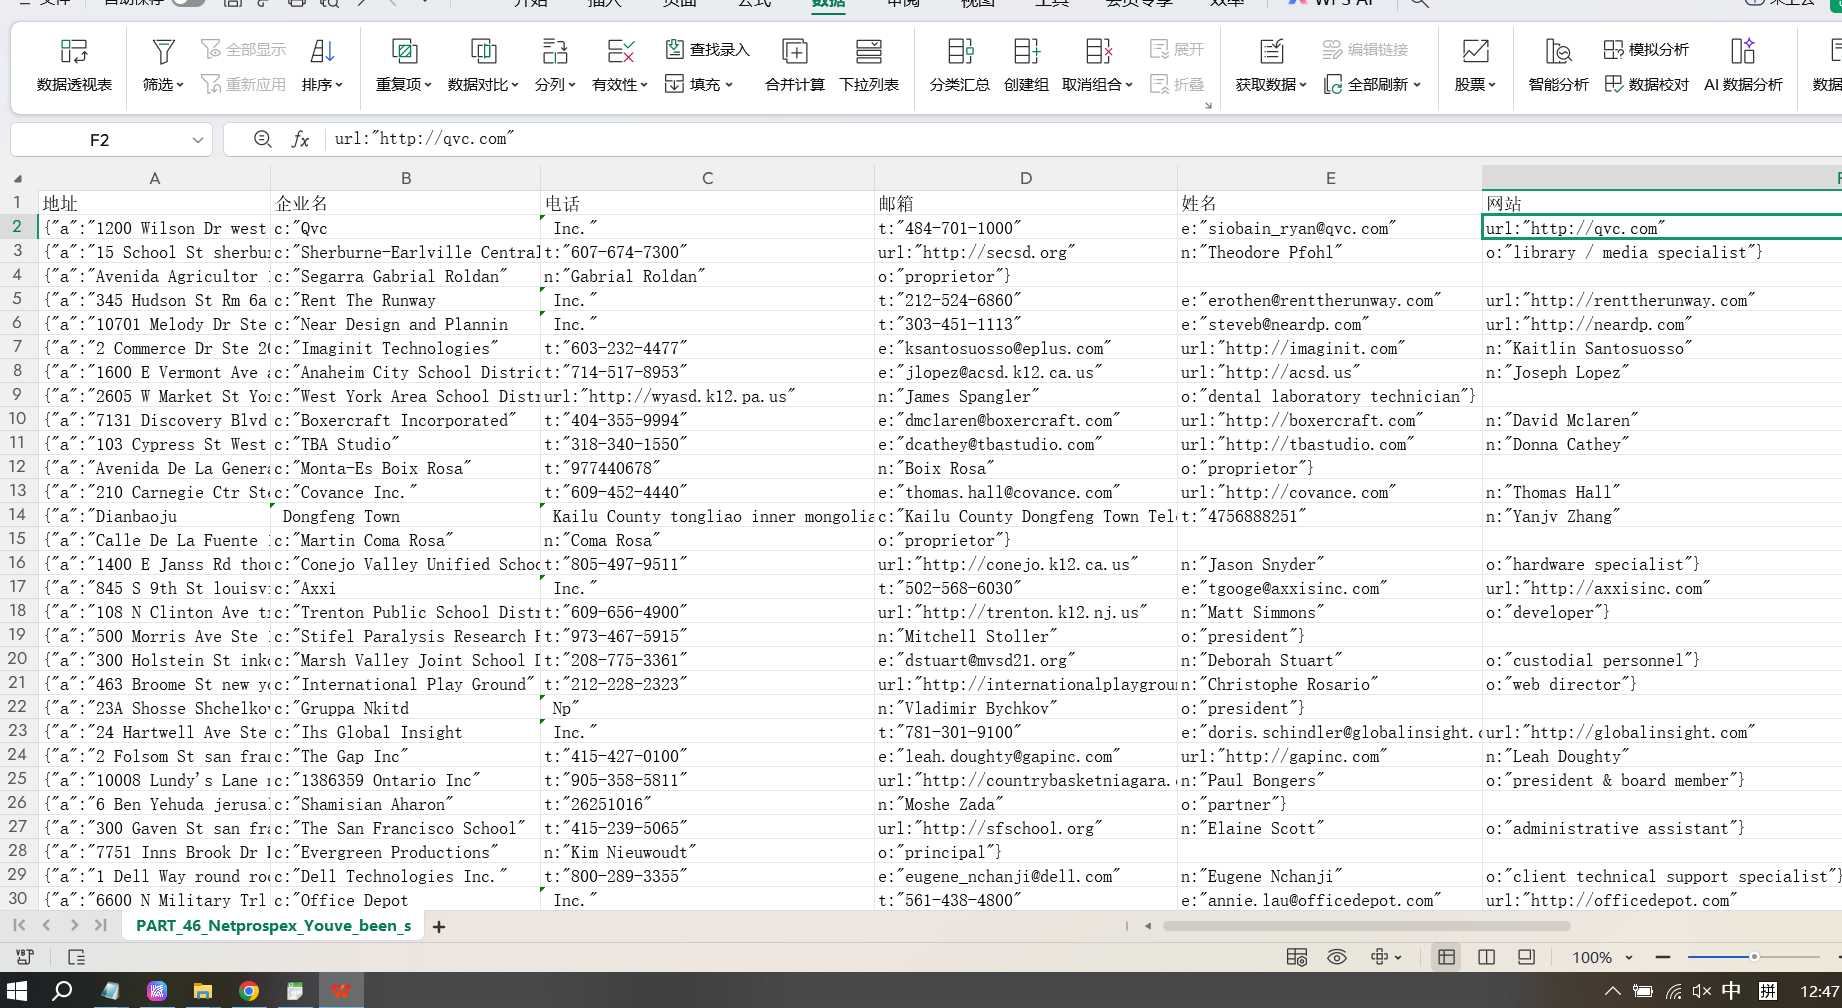Select the 网站 header cell

tap(1662, 203)
